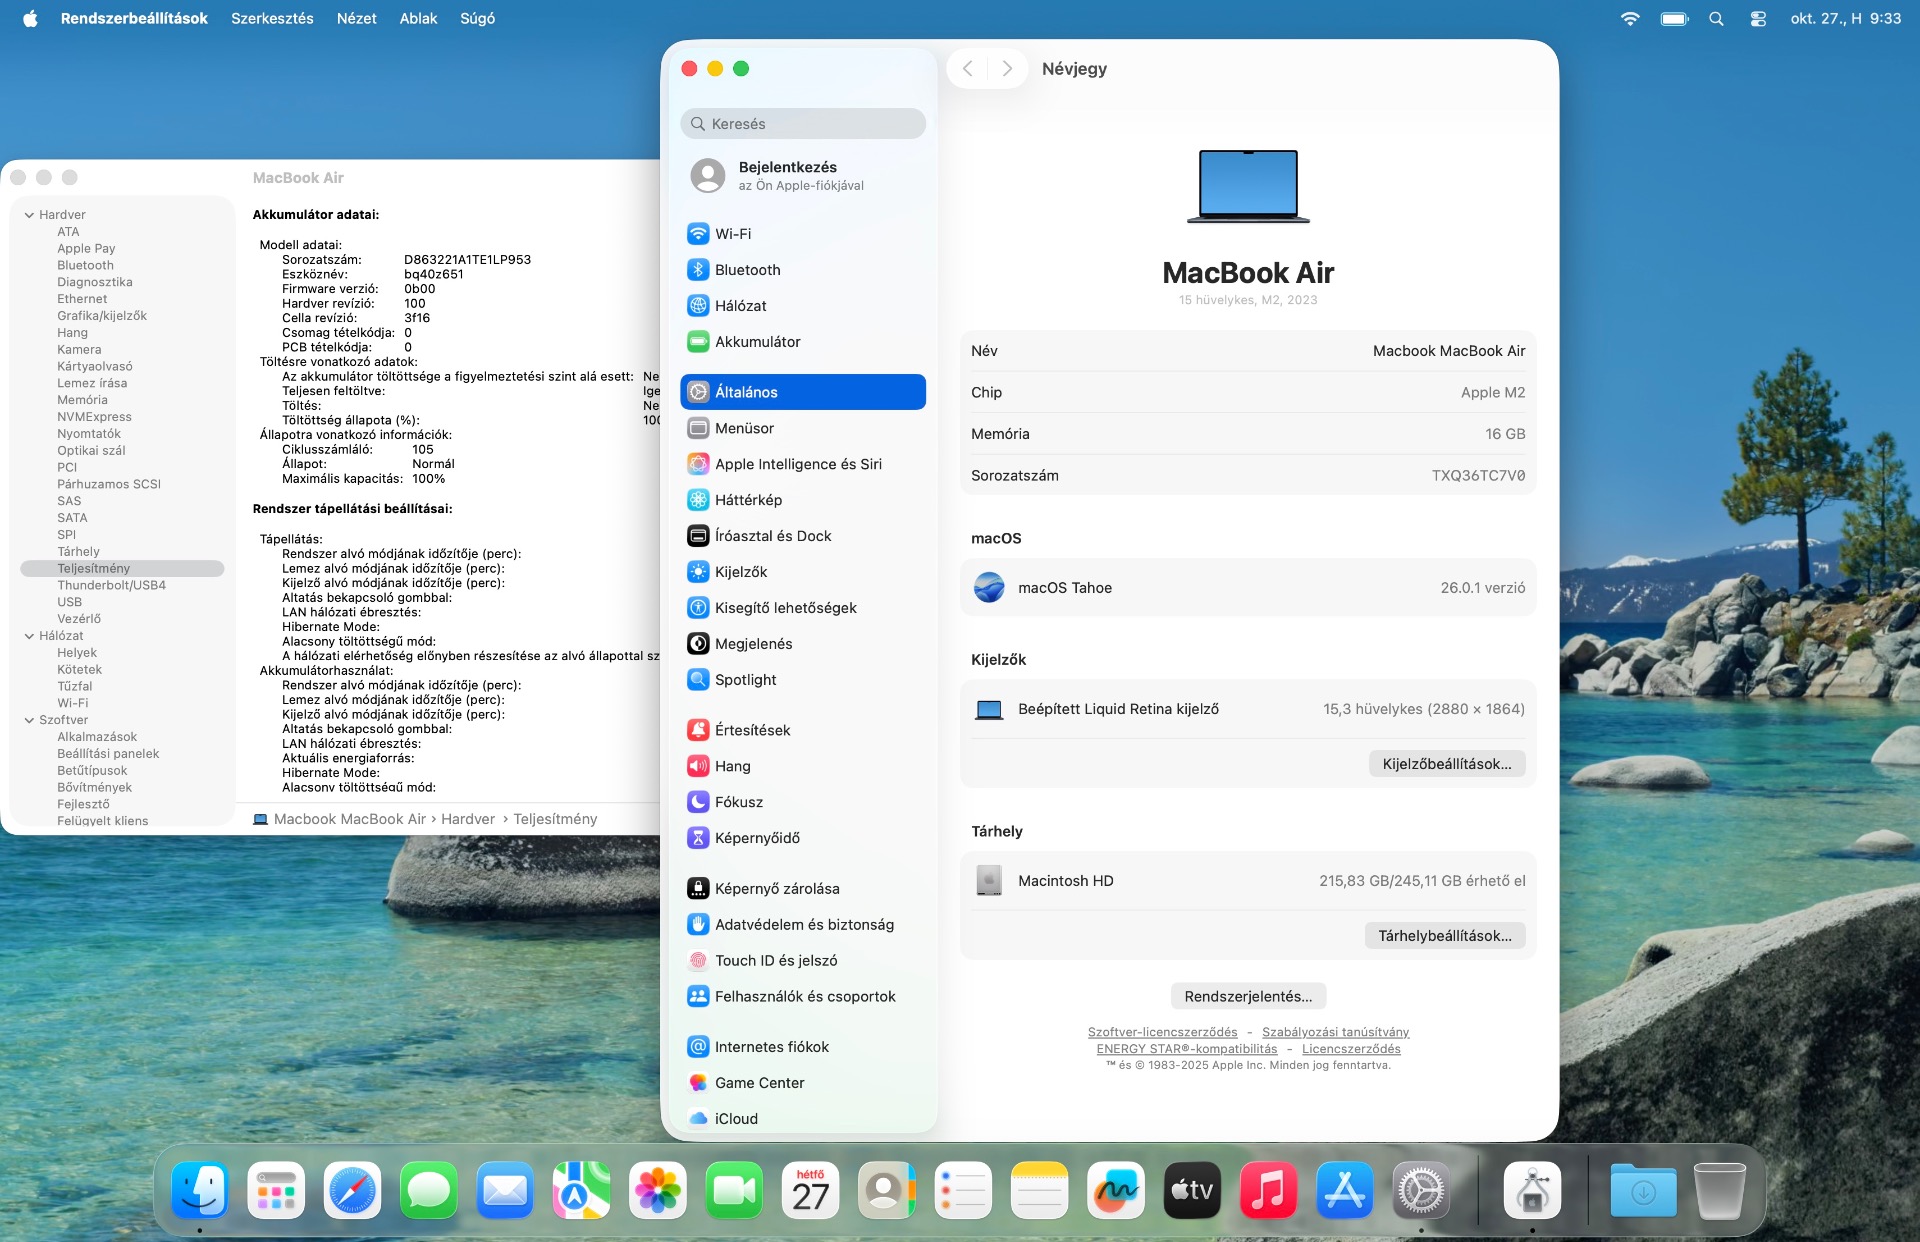1920x1242 pixels.
Task: Open Wi-Fi settings in sidebar
Action: (733, 234)
